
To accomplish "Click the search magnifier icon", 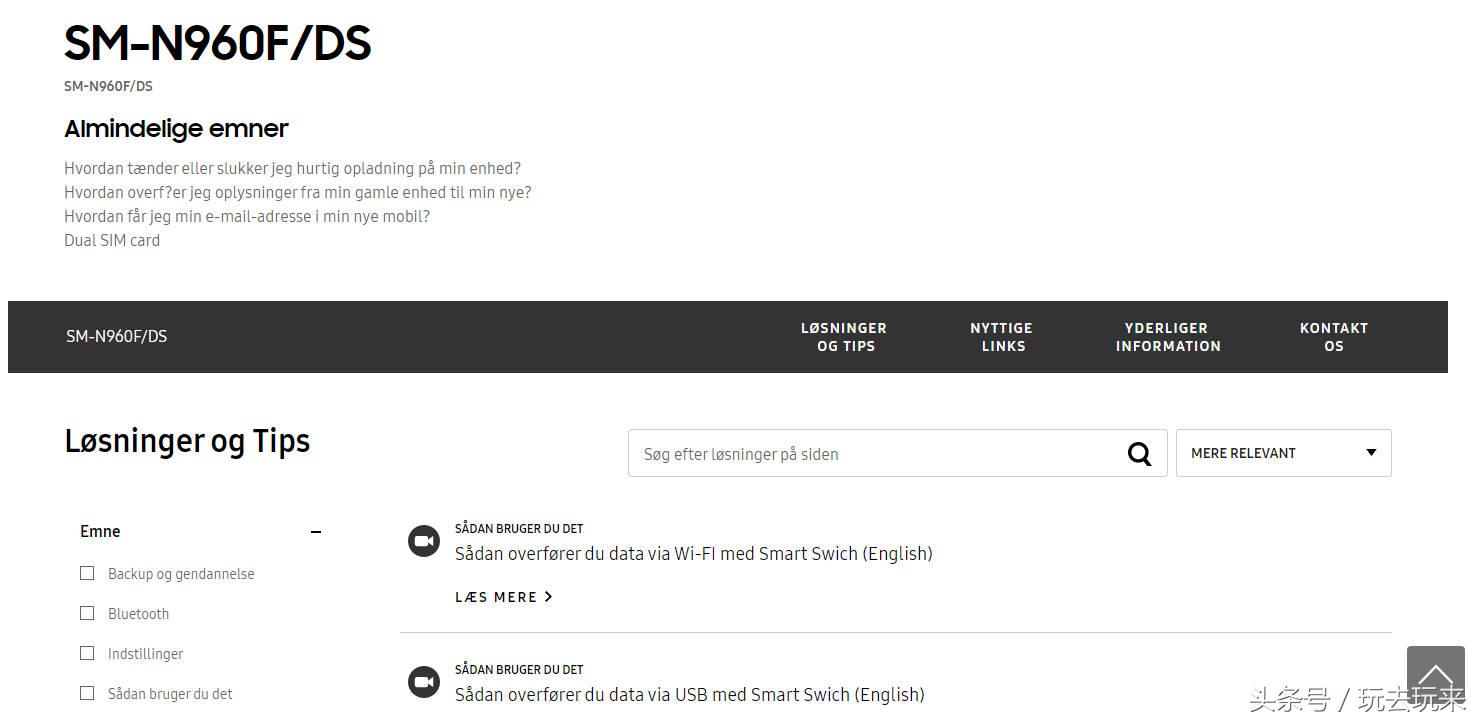I will pyautogui.click(x=1139, y=454).
